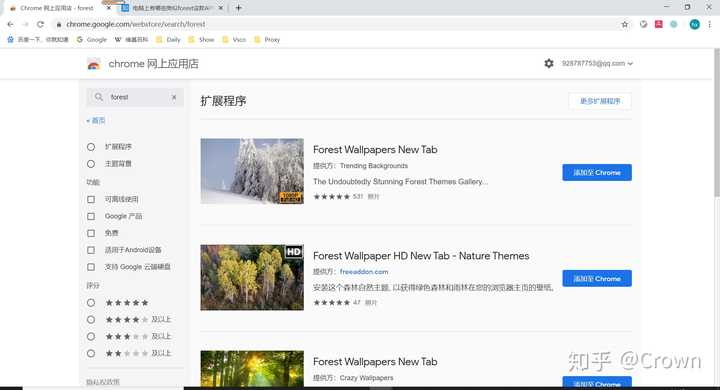Screen dimensions: 720x390
Task: Check the 支持 Google 云端硬盘 filter
Action: (91, 267)
